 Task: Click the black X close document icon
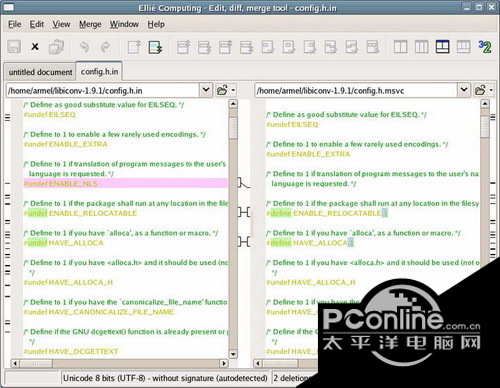pos(35,47)
